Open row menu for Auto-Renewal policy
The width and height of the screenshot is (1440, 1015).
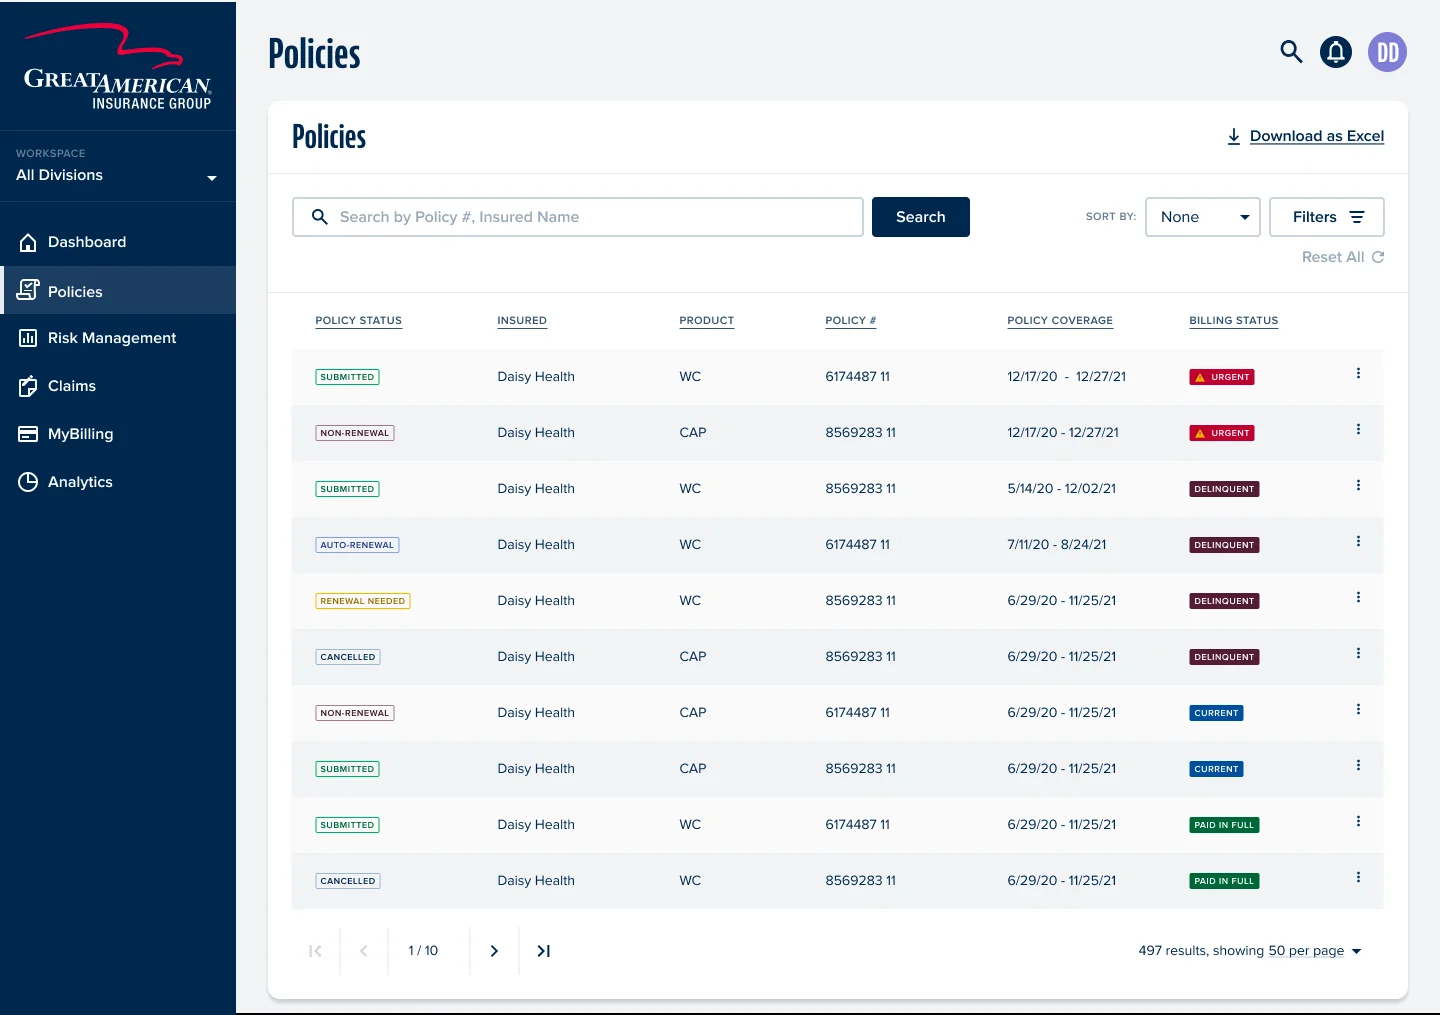1358,541
